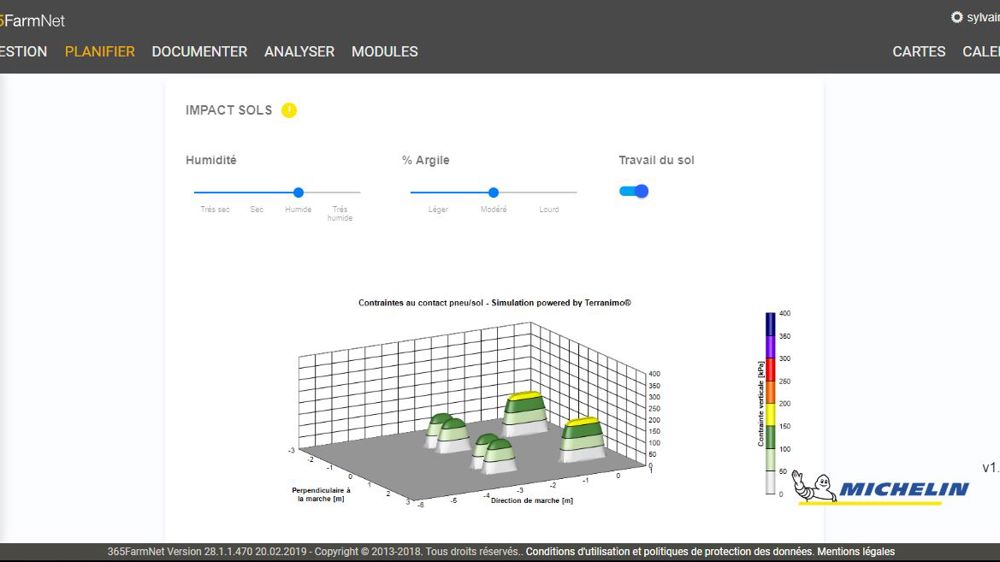Open the user settings gear icon
Screen dimensions: 1000x562
(x=957, y=18)
